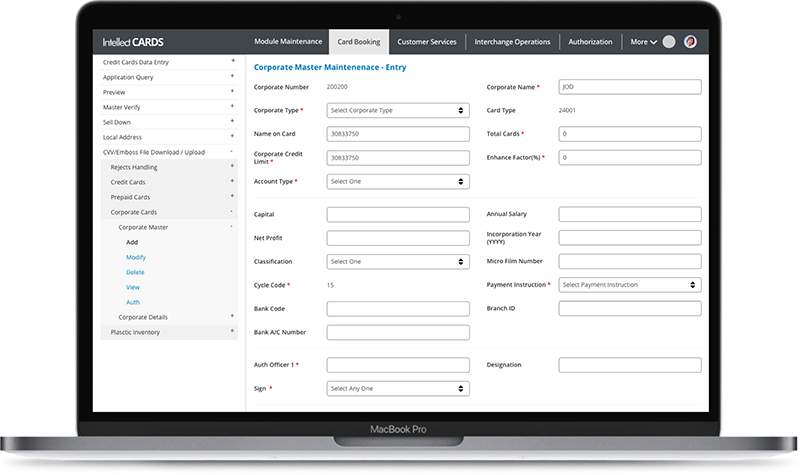800x475 pixels.
Task: Expand the Credit Cards submenu plus icon
Action: click(x=232, y=181)
